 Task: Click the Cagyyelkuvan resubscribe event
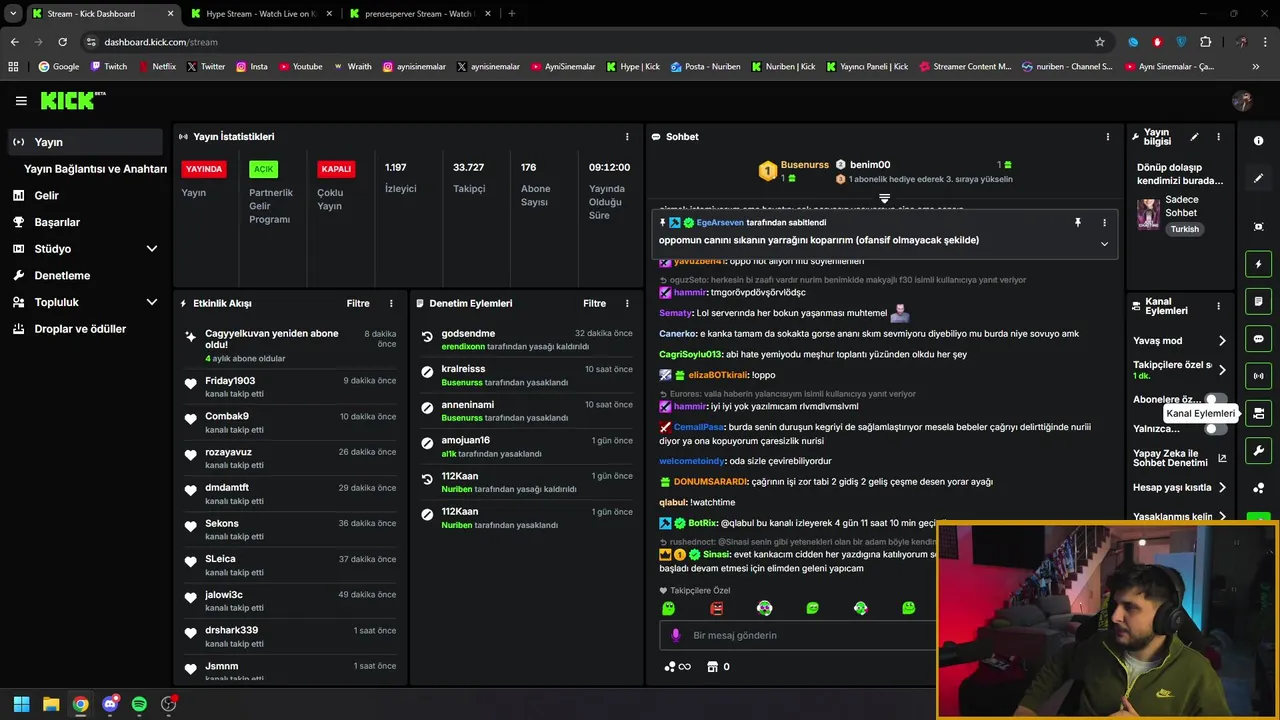pos(290,345)
